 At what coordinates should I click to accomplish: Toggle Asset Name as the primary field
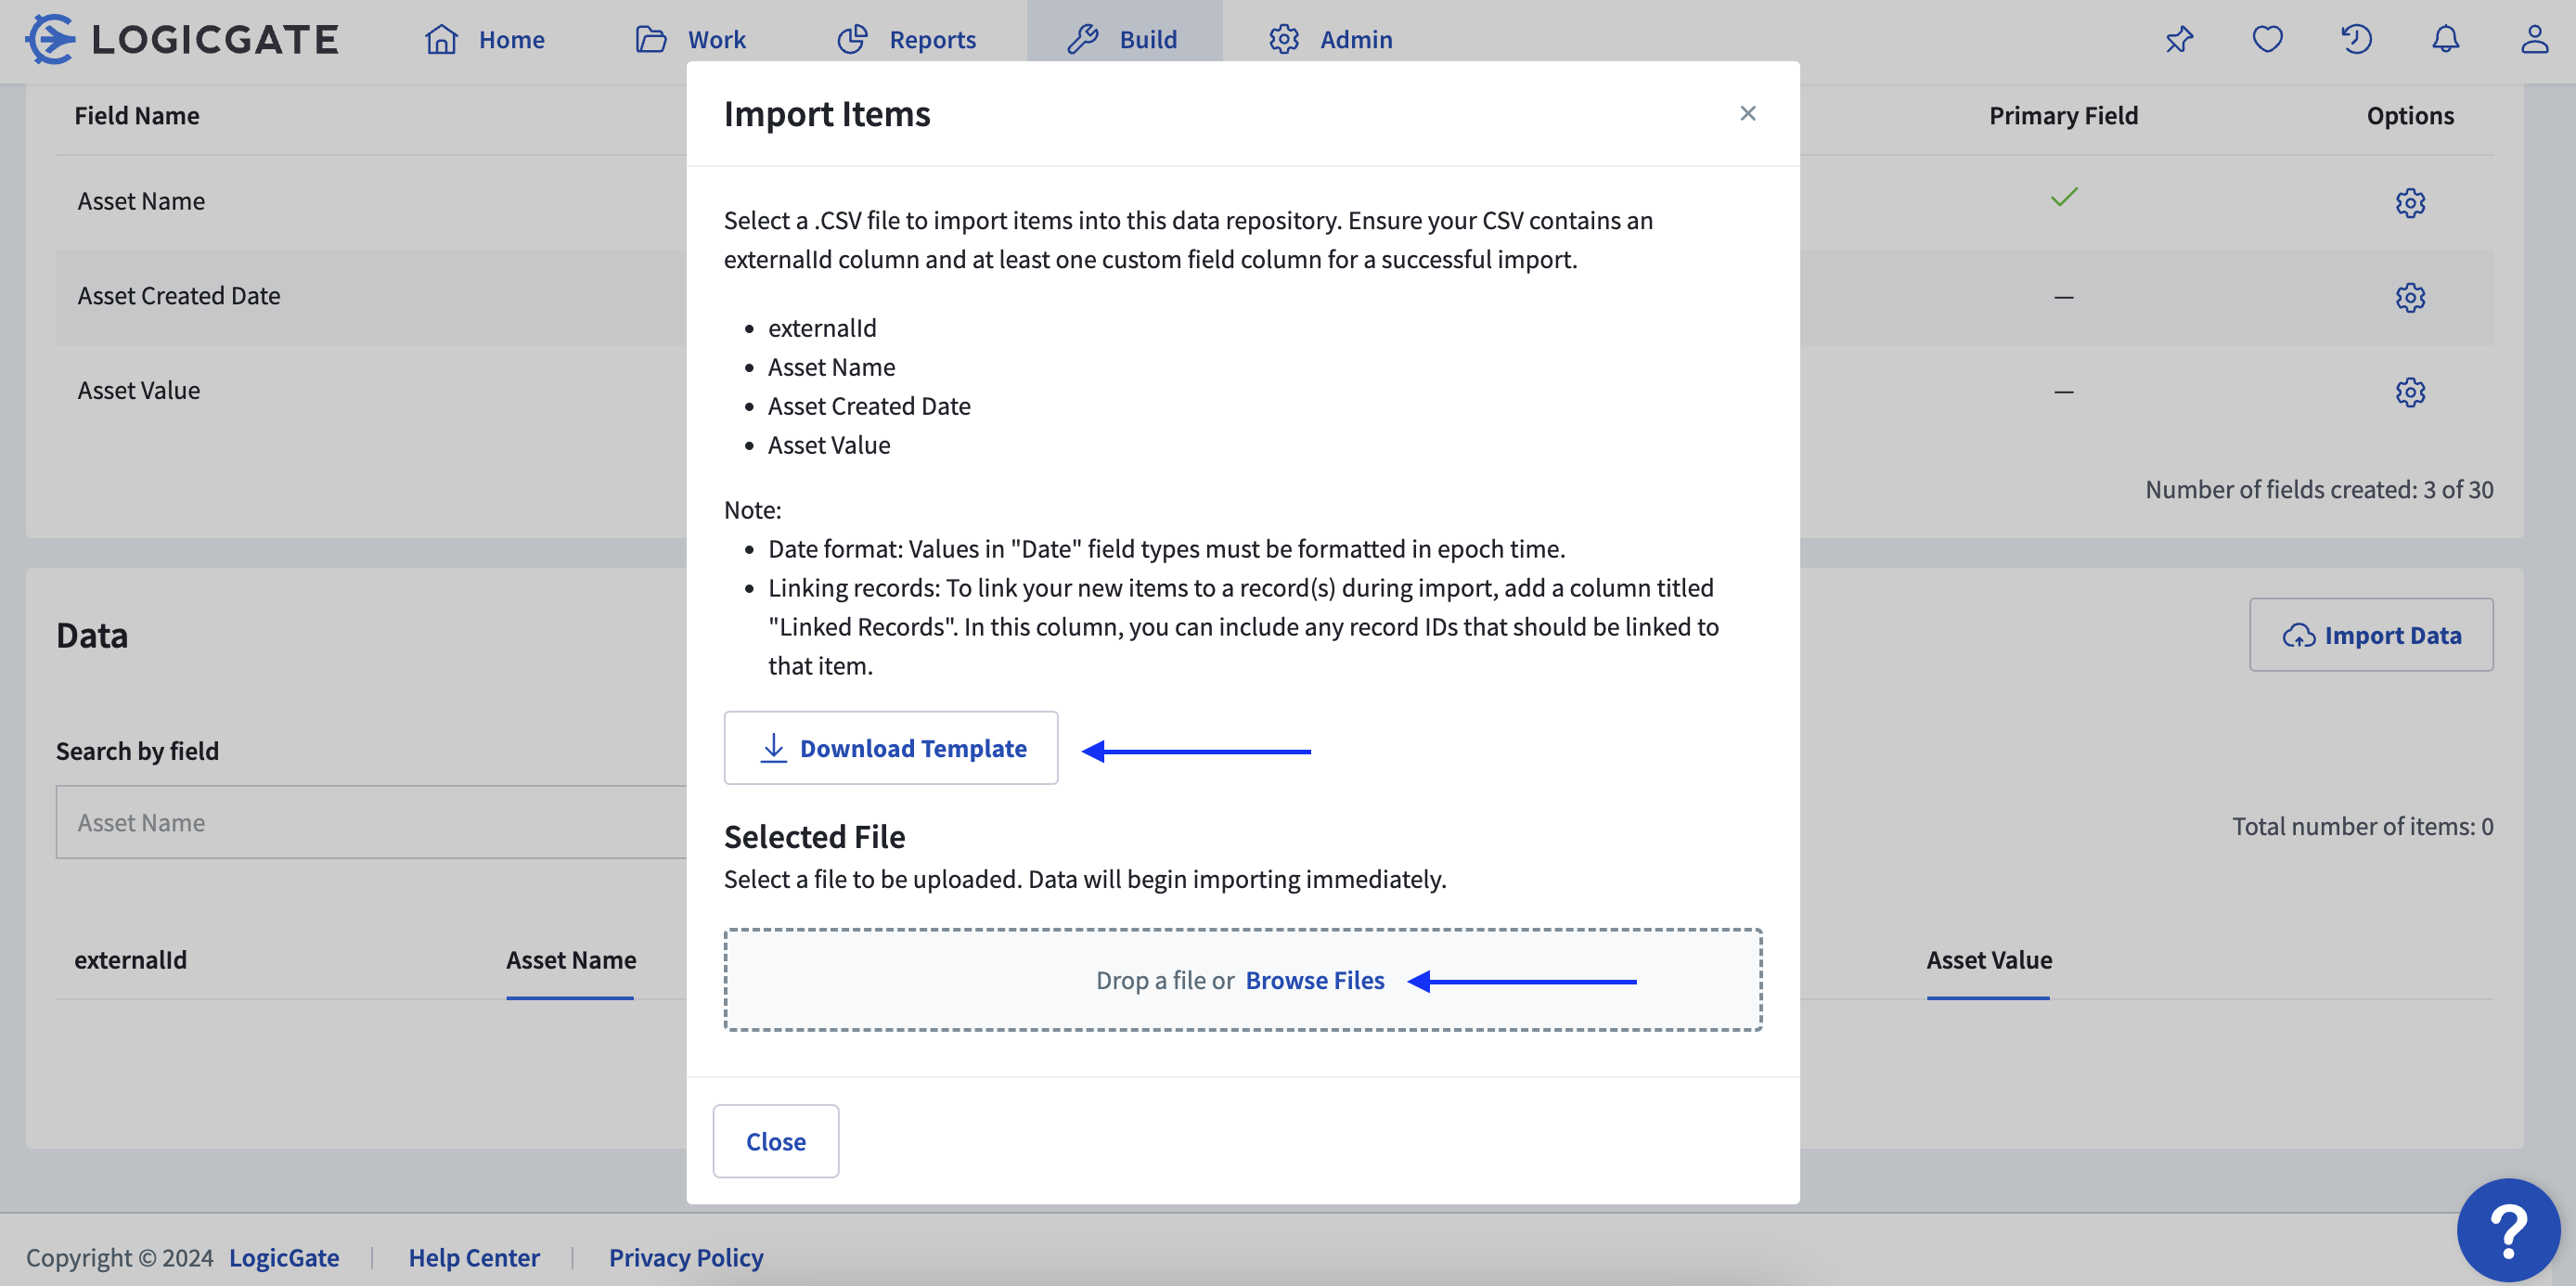pos(2063,198)
